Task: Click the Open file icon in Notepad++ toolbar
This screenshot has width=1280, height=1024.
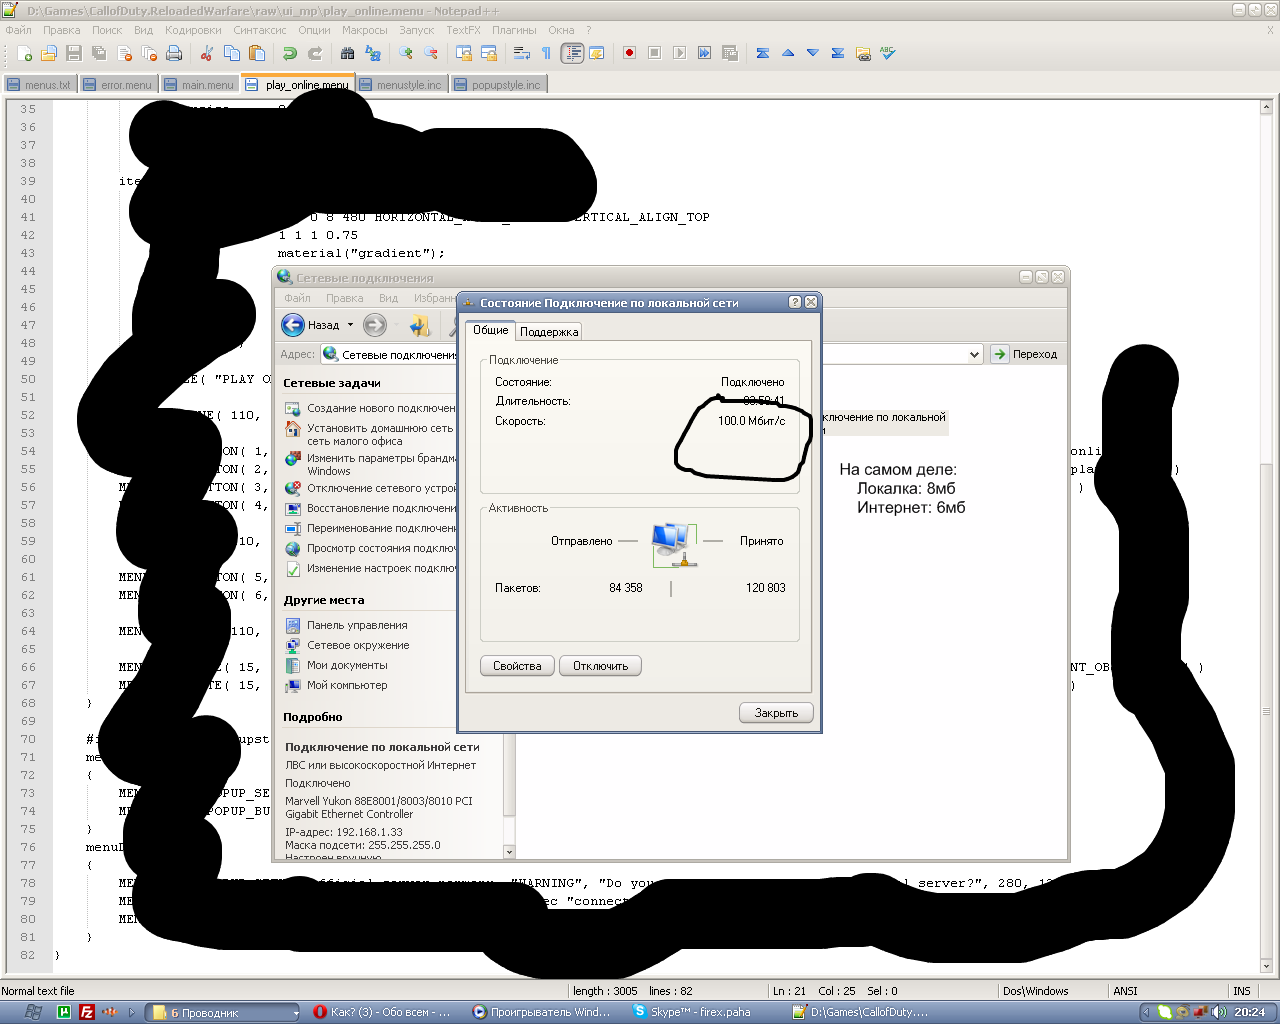Action: point(48,53)
